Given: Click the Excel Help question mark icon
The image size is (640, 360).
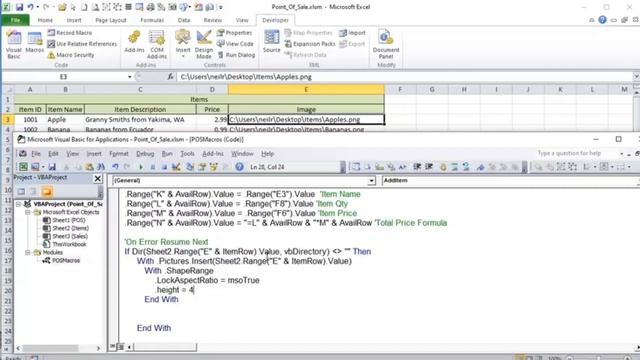Looking at the screenshot, I should (602, 20).
